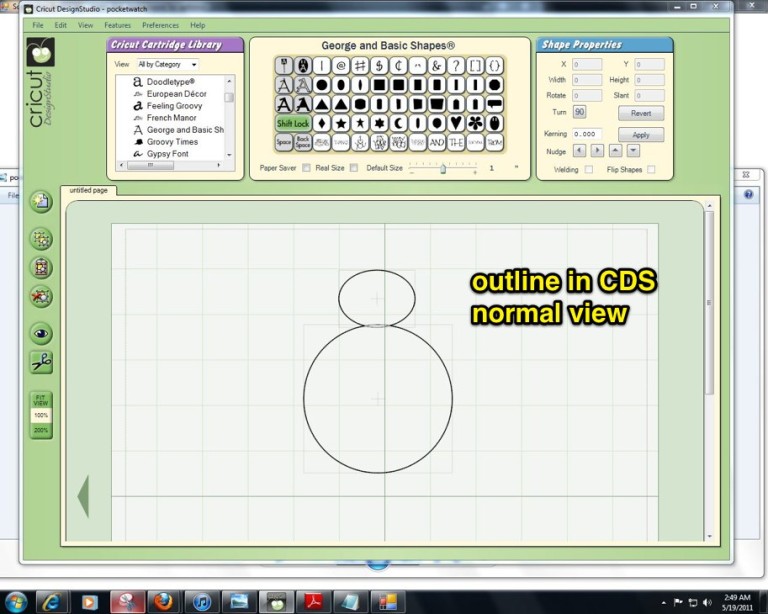The height and width of the screenshot is (614, 768).
Task: Check the Flip Shapes option
Action: 651,170
